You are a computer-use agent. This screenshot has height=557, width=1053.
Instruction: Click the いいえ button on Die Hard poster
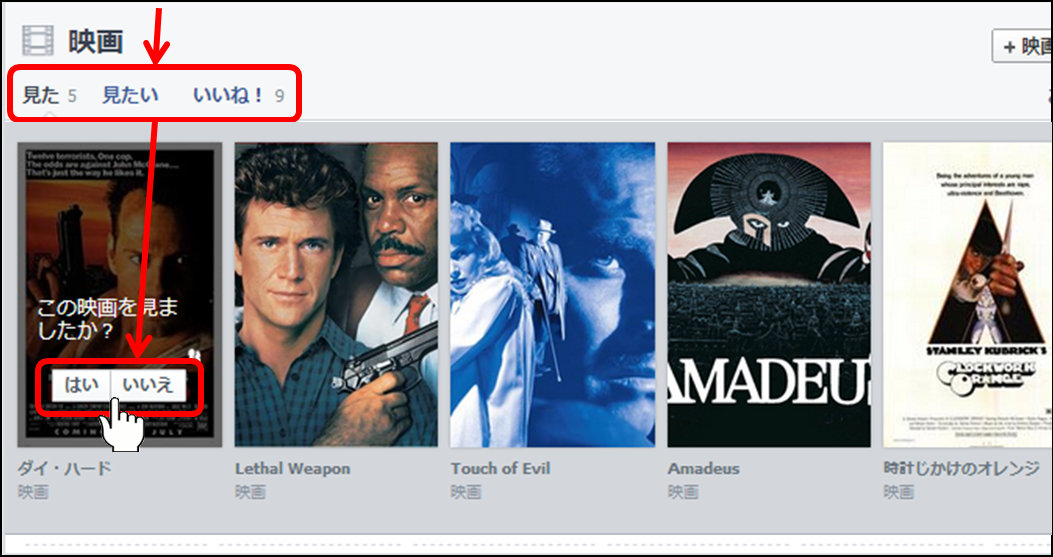pyautogui.click(x=148, y=385)
